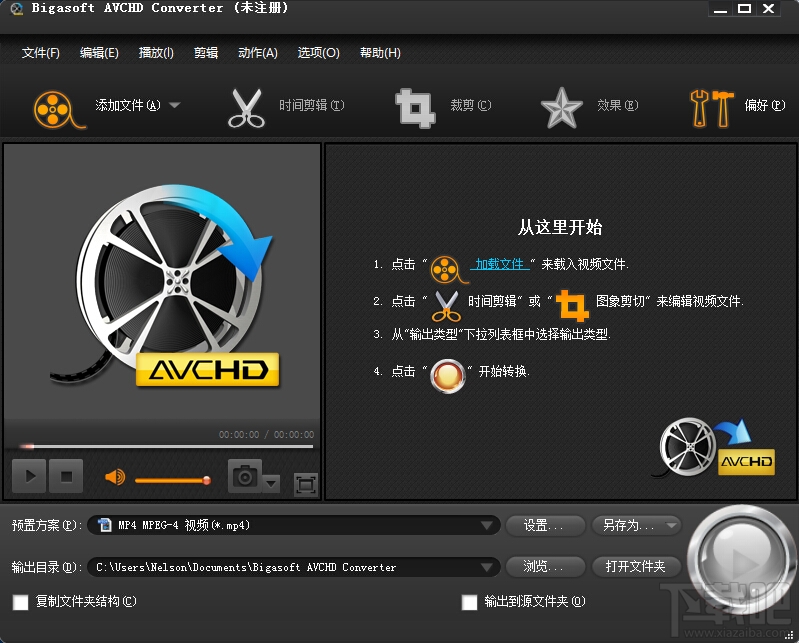
Task: Open the 选项(O) menu
Action: point(318,53)
